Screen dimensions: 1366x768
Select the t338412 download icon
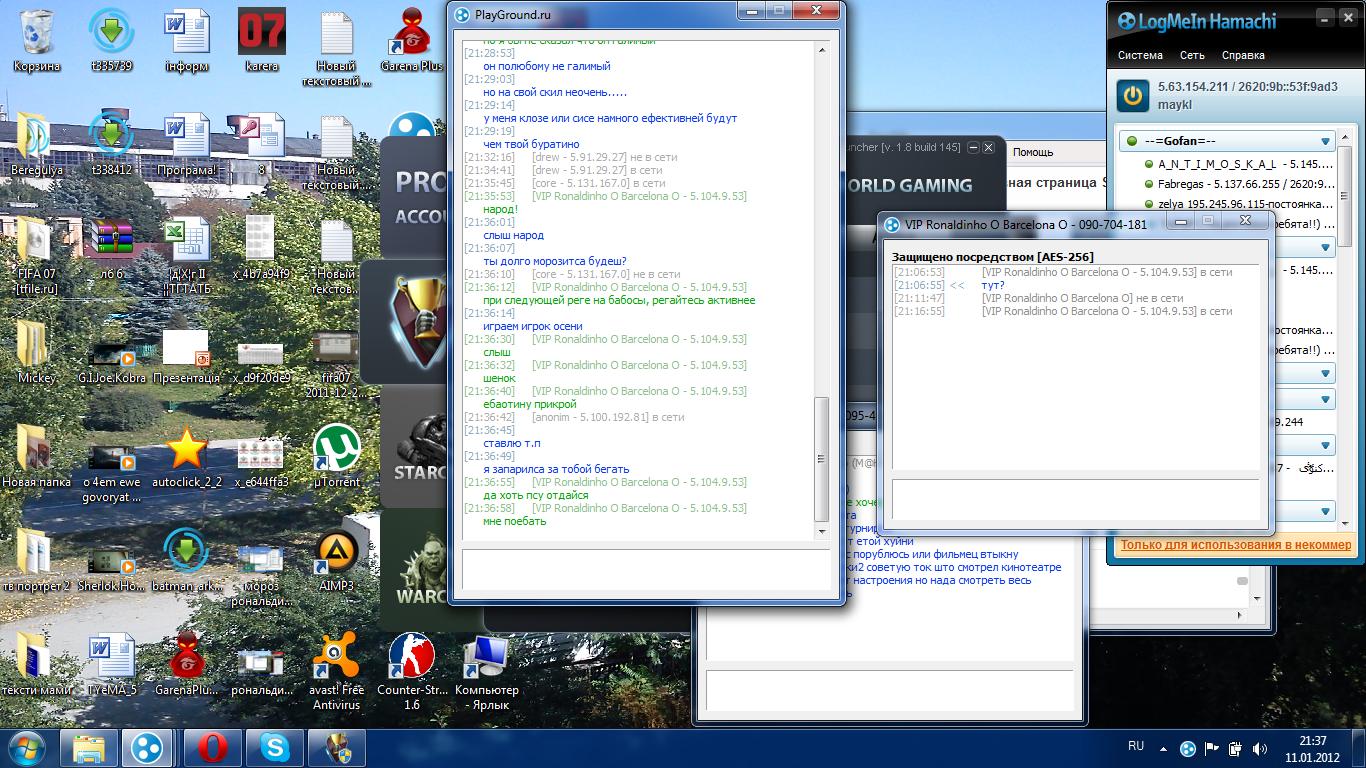point(111,145)
